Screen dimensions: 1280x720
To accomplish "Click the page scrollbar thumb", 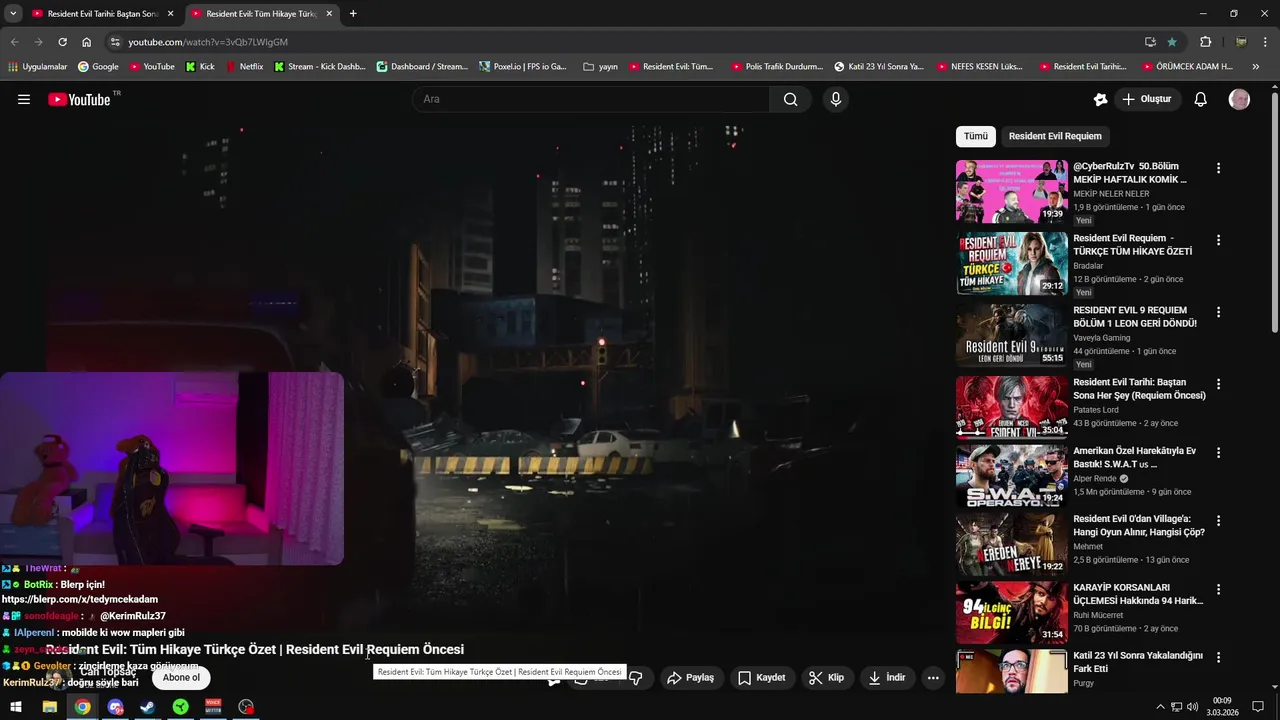I will pos(1274,213).
